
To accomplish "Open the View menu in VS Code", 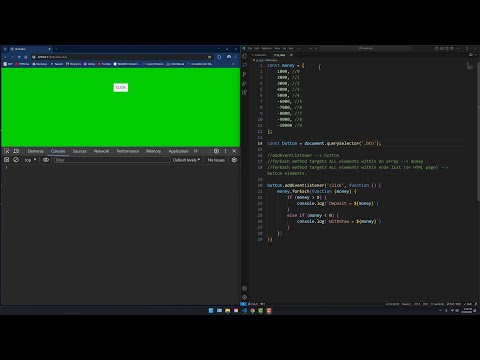I will 277,48.
